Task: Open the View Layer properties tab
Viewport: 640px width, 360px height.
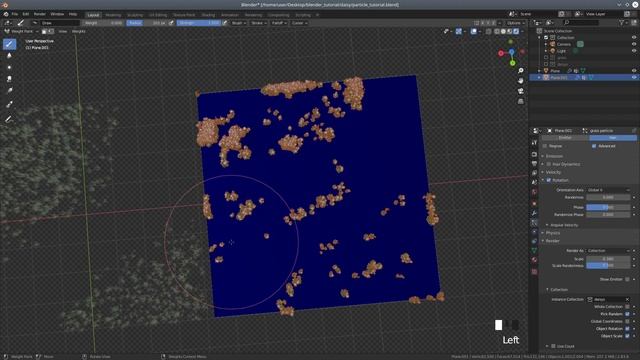Action: point(534,173)
